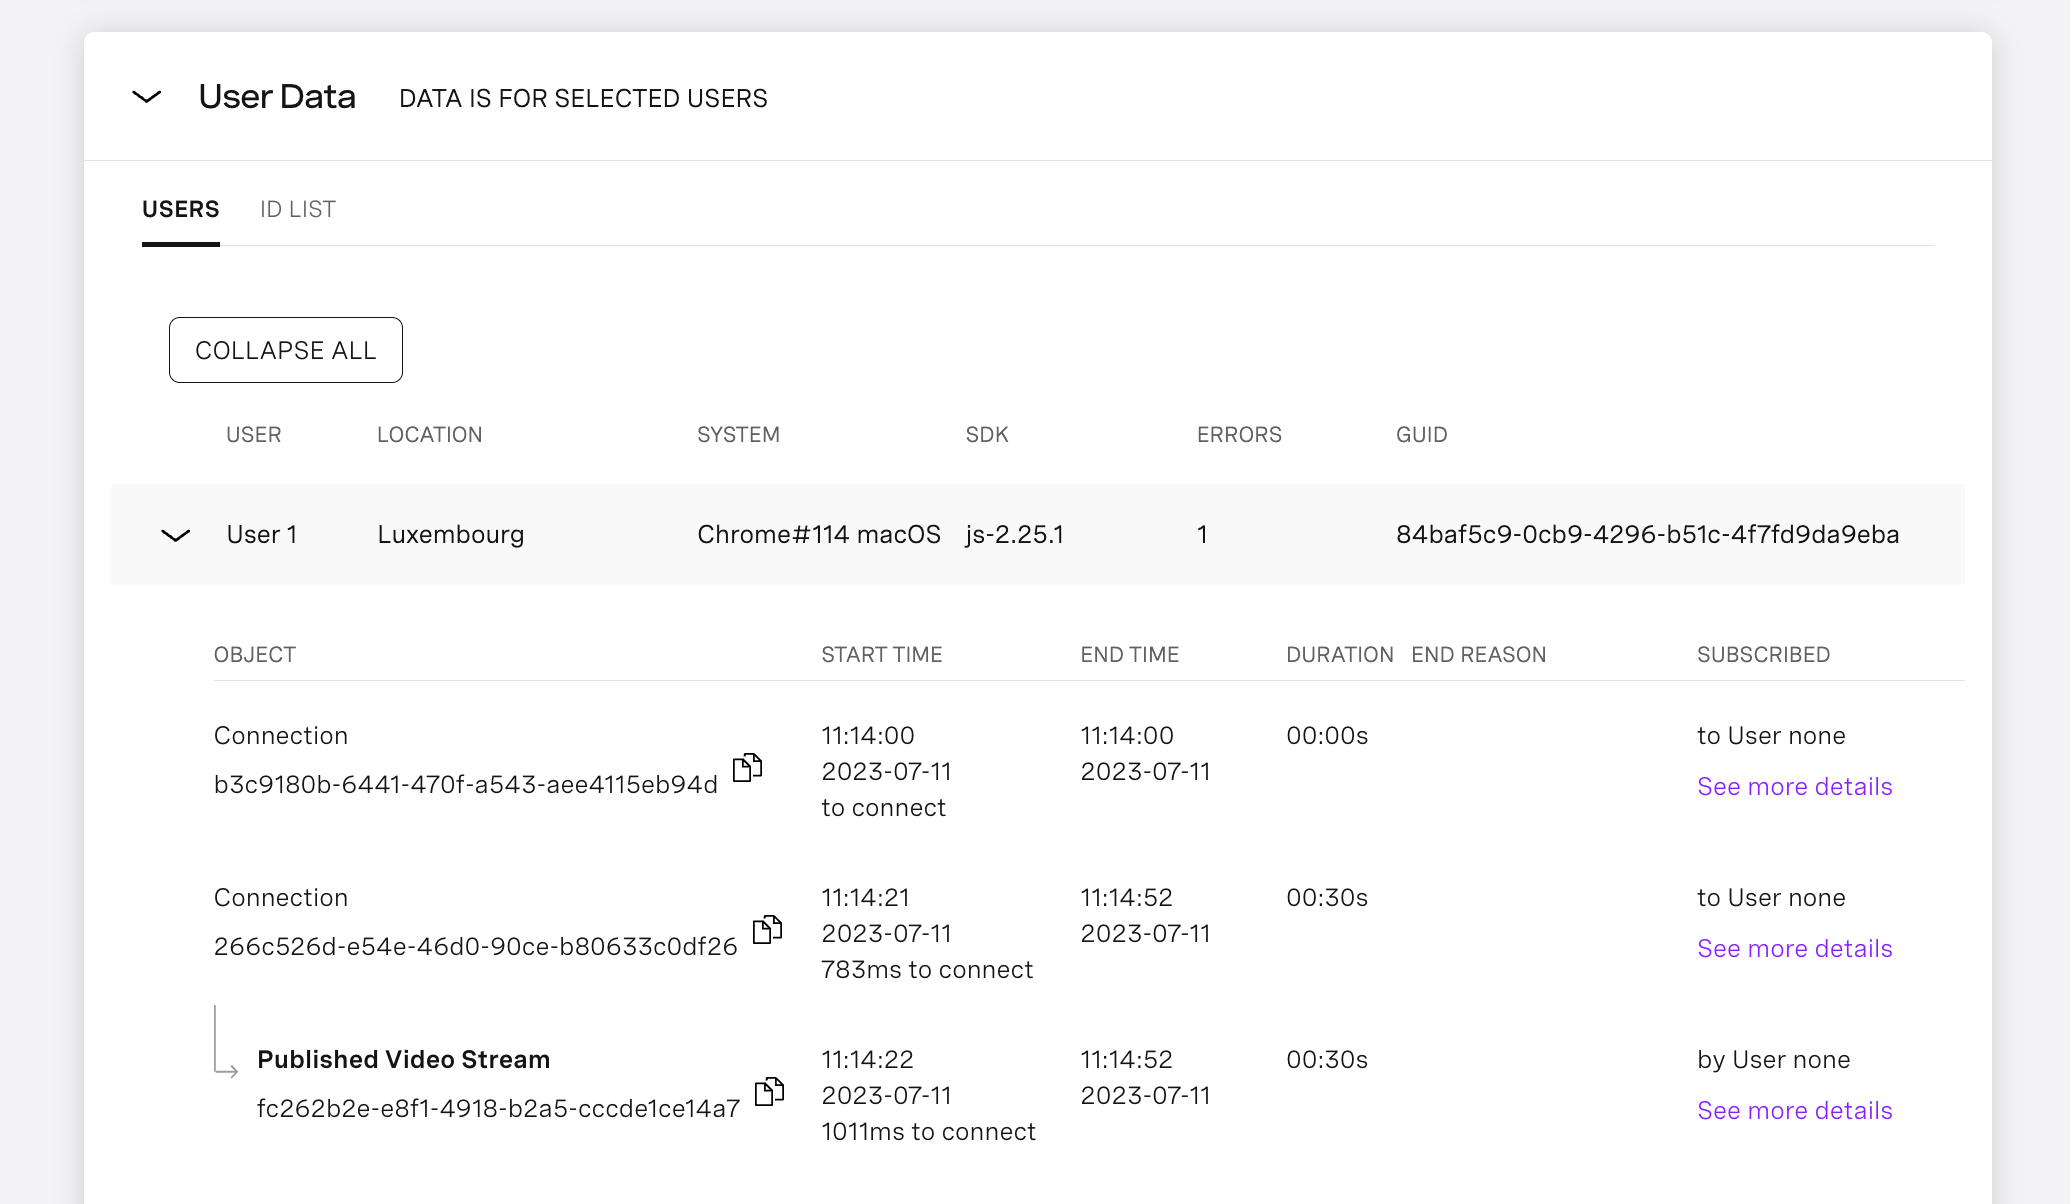Select the copy icon by the second connection
Screen dimensions: 2070x1204
768,930
